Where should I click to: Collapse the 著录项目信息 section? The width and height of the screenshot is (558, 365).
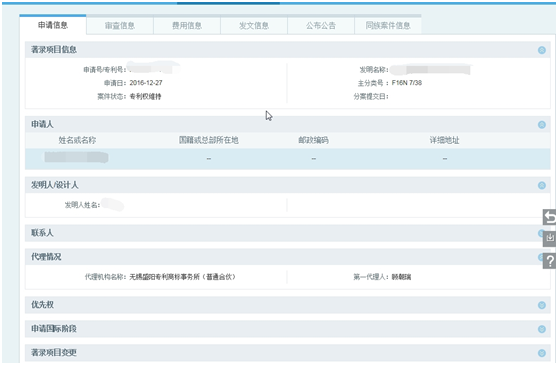click(x=542, y=50)
